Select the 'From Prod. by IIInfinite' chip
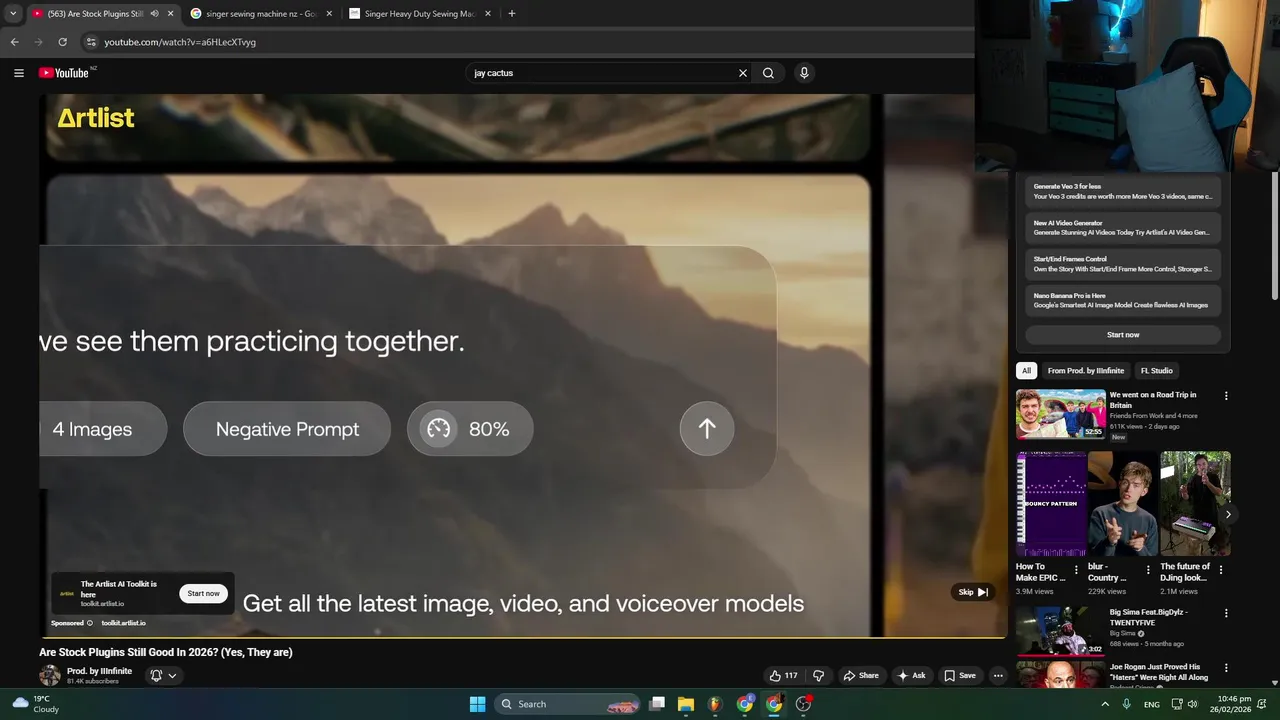The image size is (1280, 720). point(1086,371)
